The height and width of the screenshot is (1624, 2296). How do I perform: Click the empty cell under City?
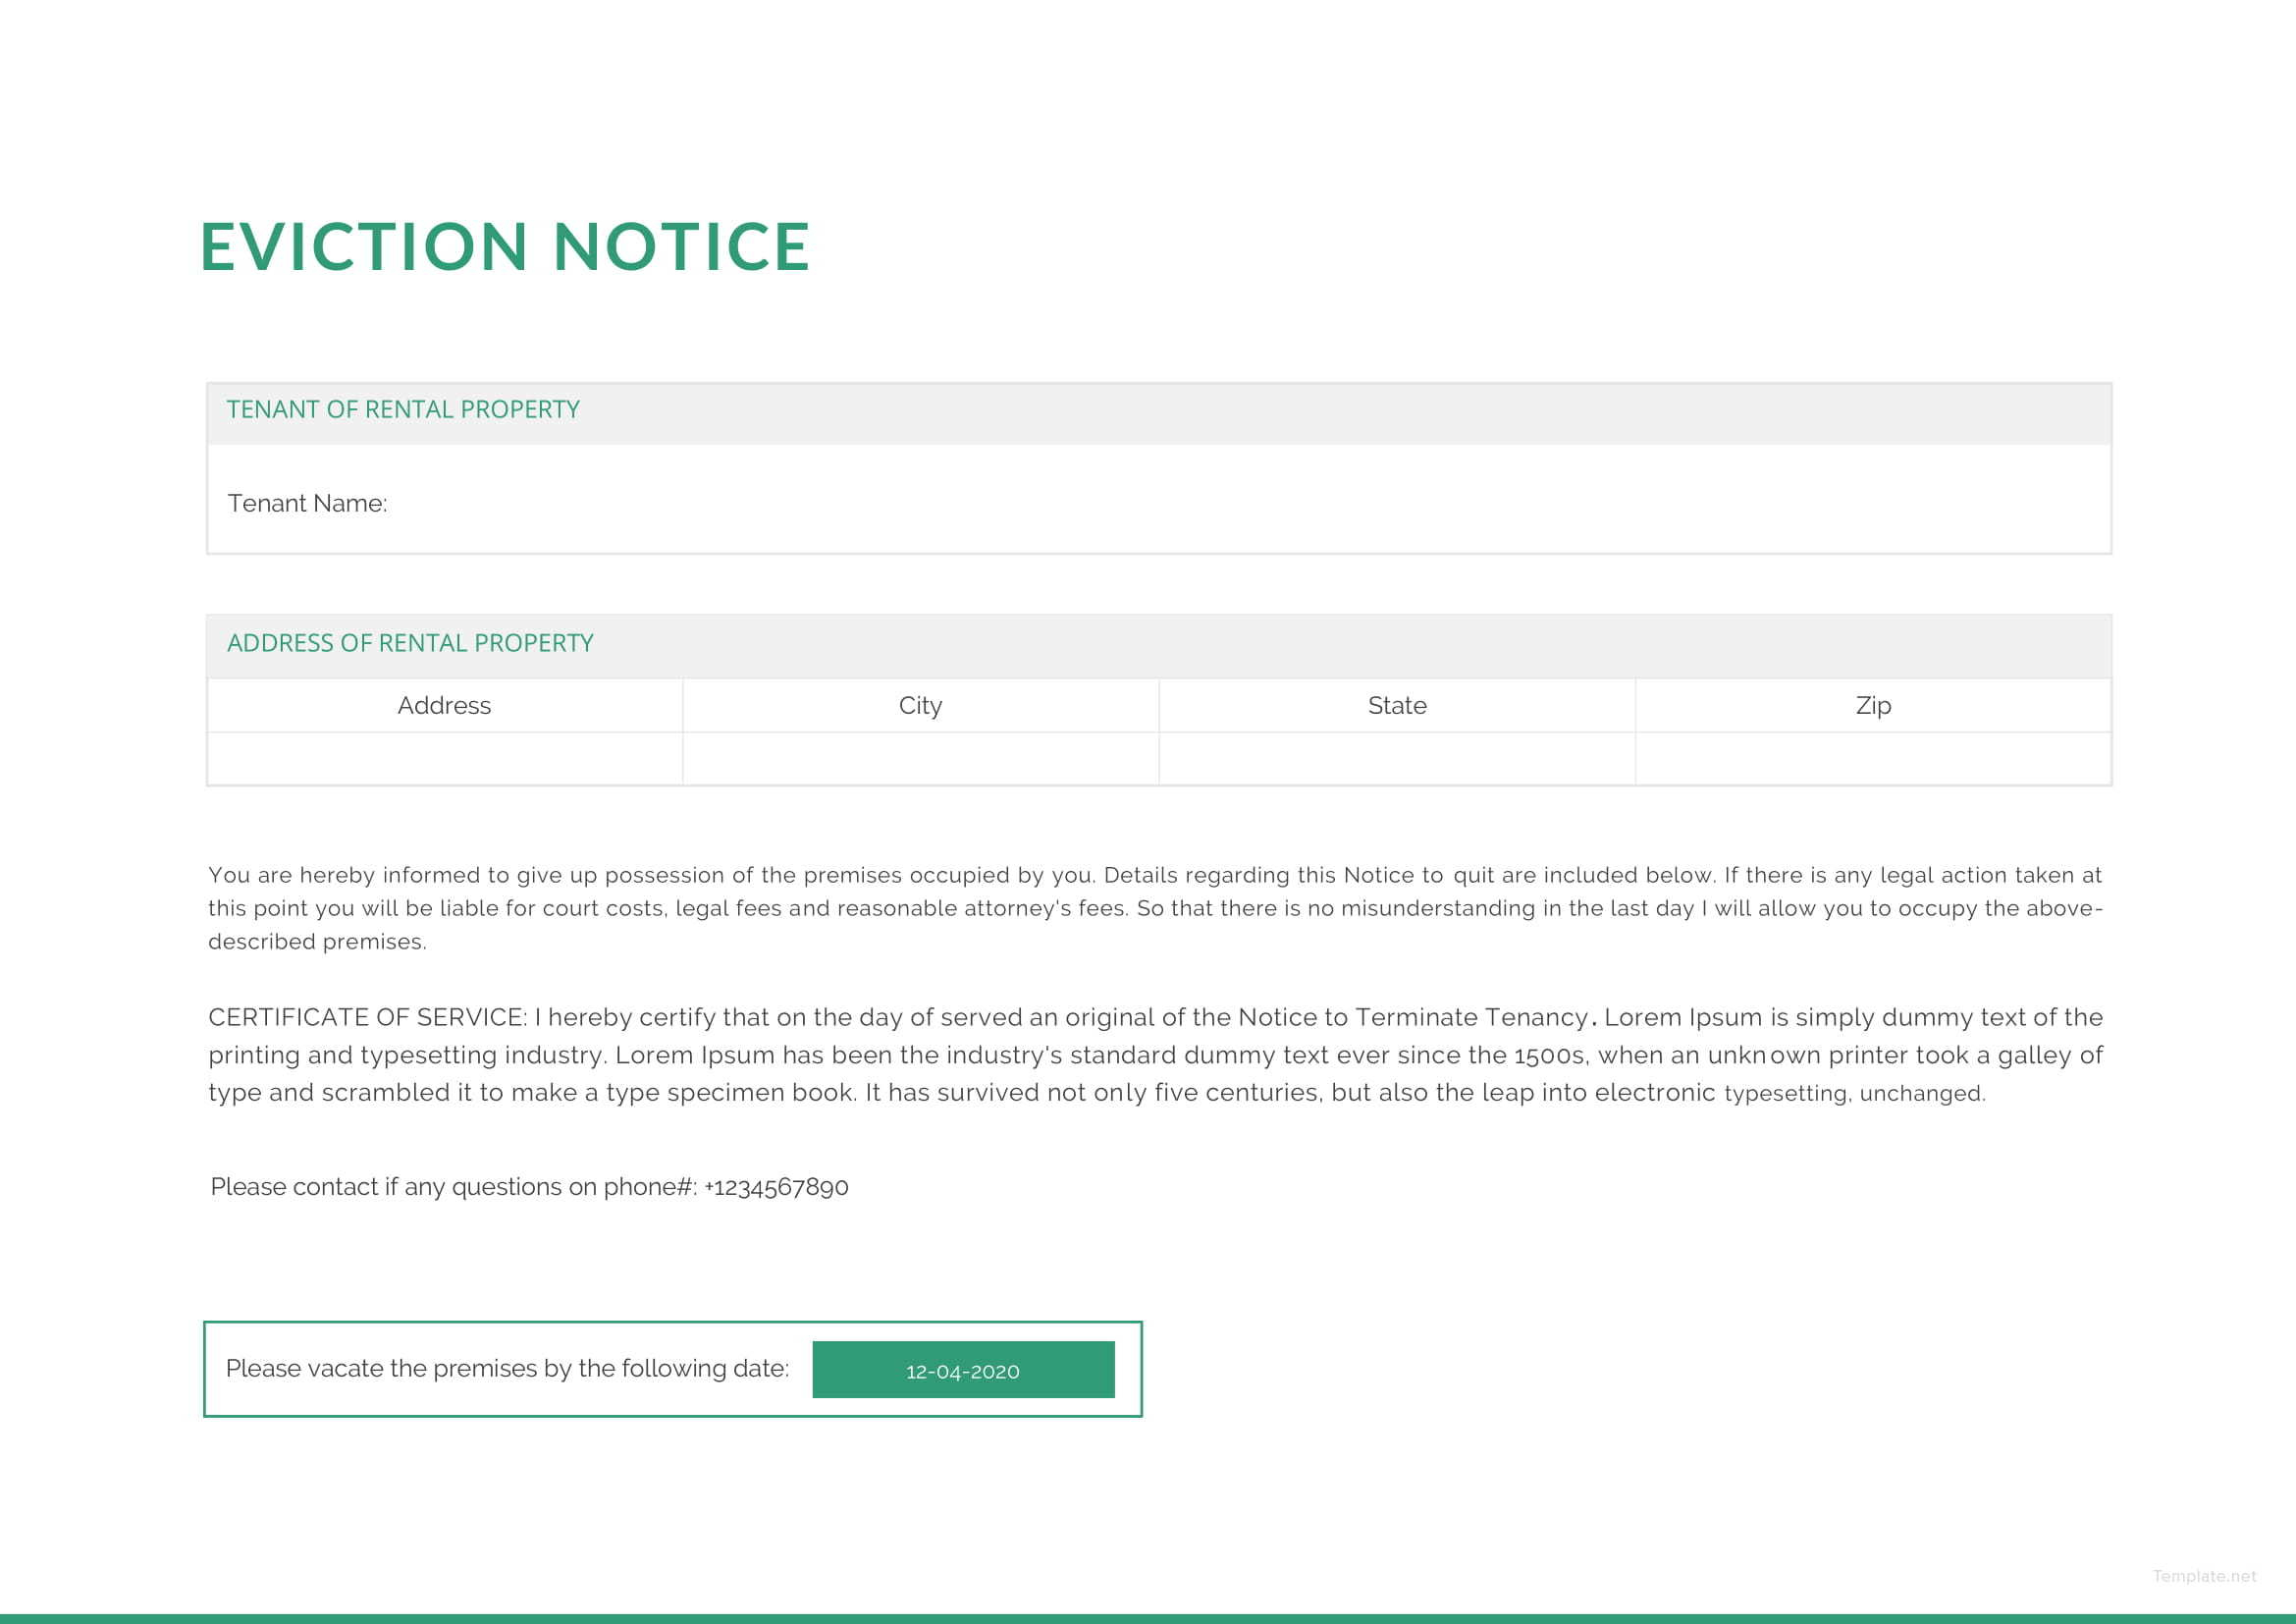tap(920, 759)
